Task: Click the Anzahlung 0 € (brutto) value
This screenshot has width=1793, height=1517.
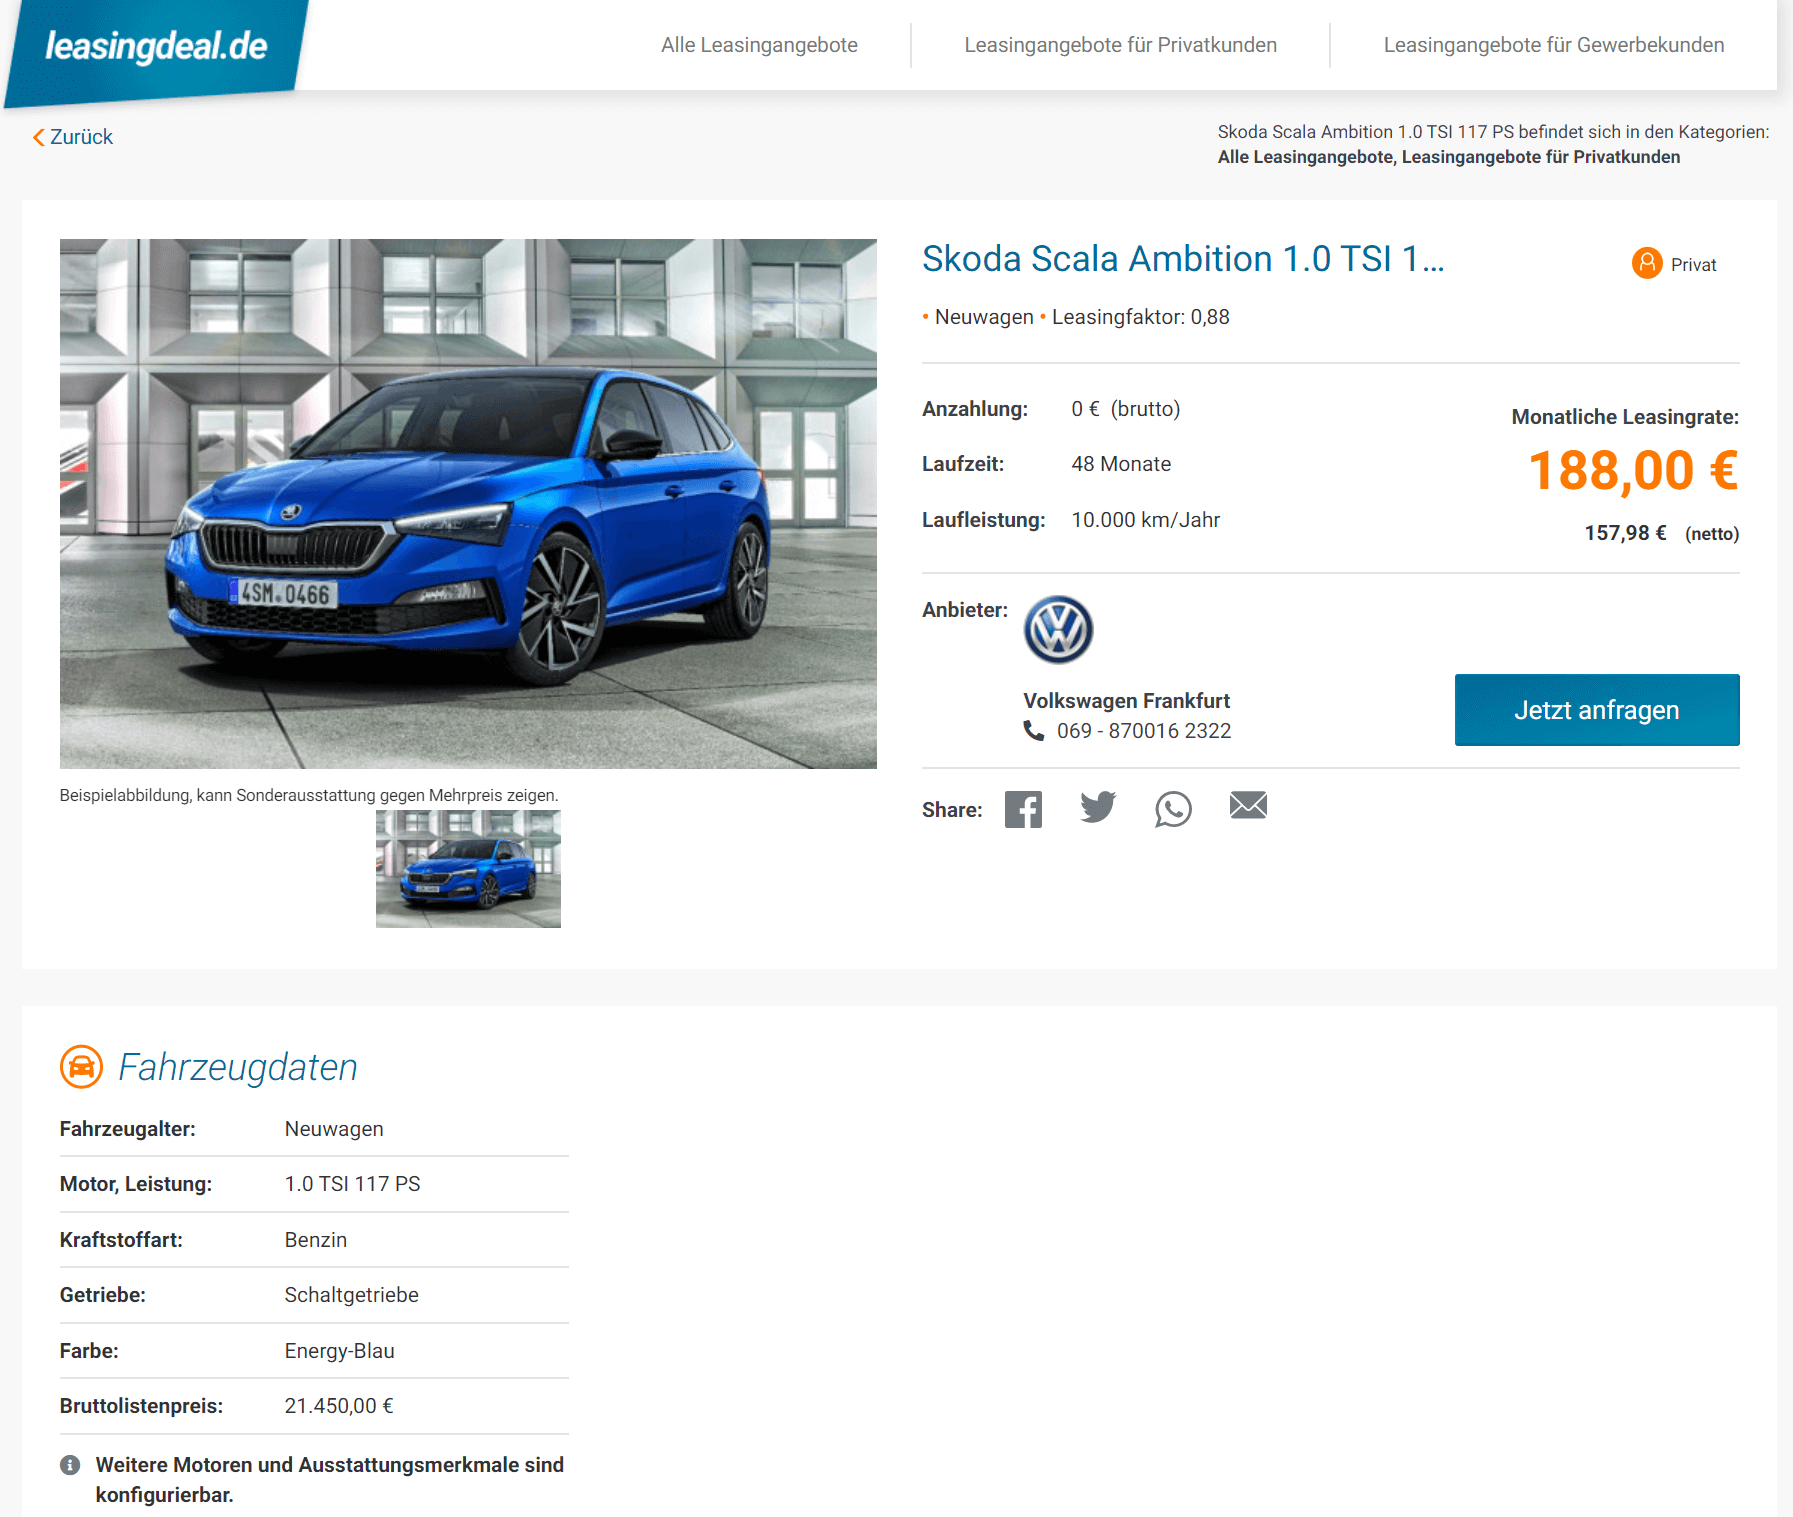Action: 1126,409
